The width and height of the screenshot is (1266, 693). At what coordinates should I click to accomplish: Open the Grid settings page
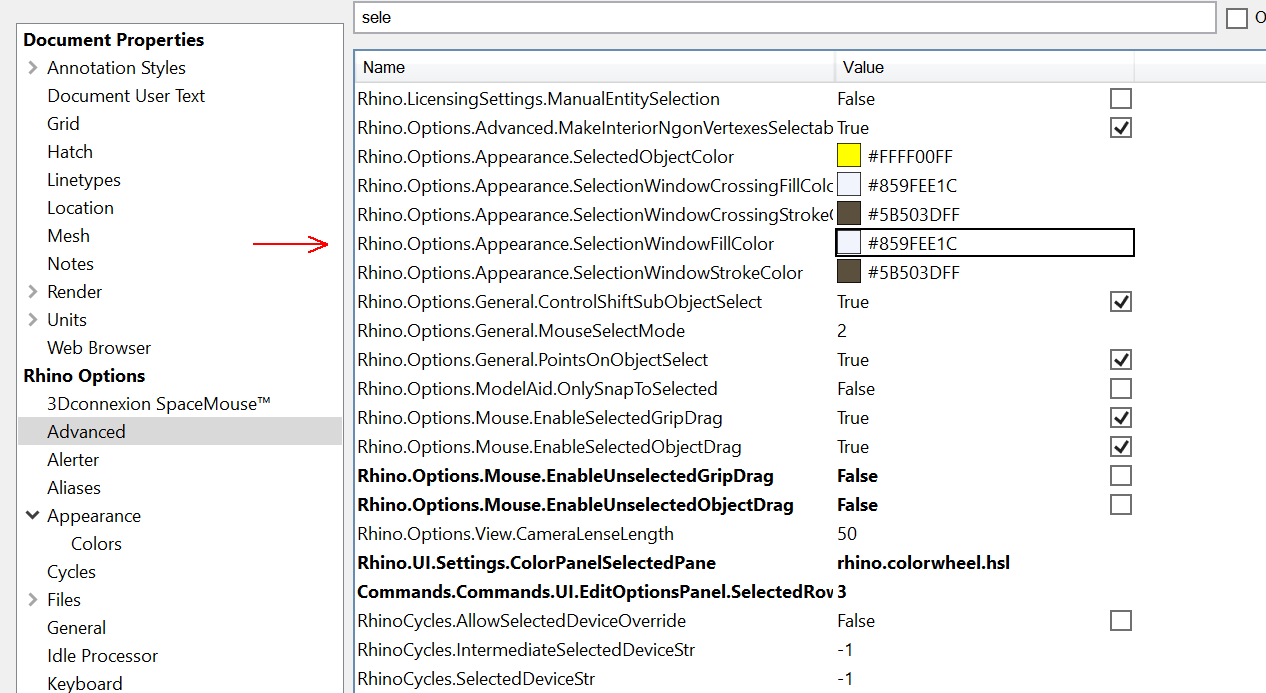[x=63, y=124]
